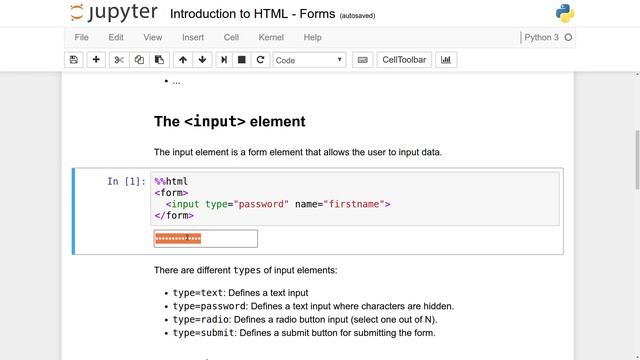Click the "firstname" name value in code
This screenshot has height=360, width=640.
[x=354, y=204]
